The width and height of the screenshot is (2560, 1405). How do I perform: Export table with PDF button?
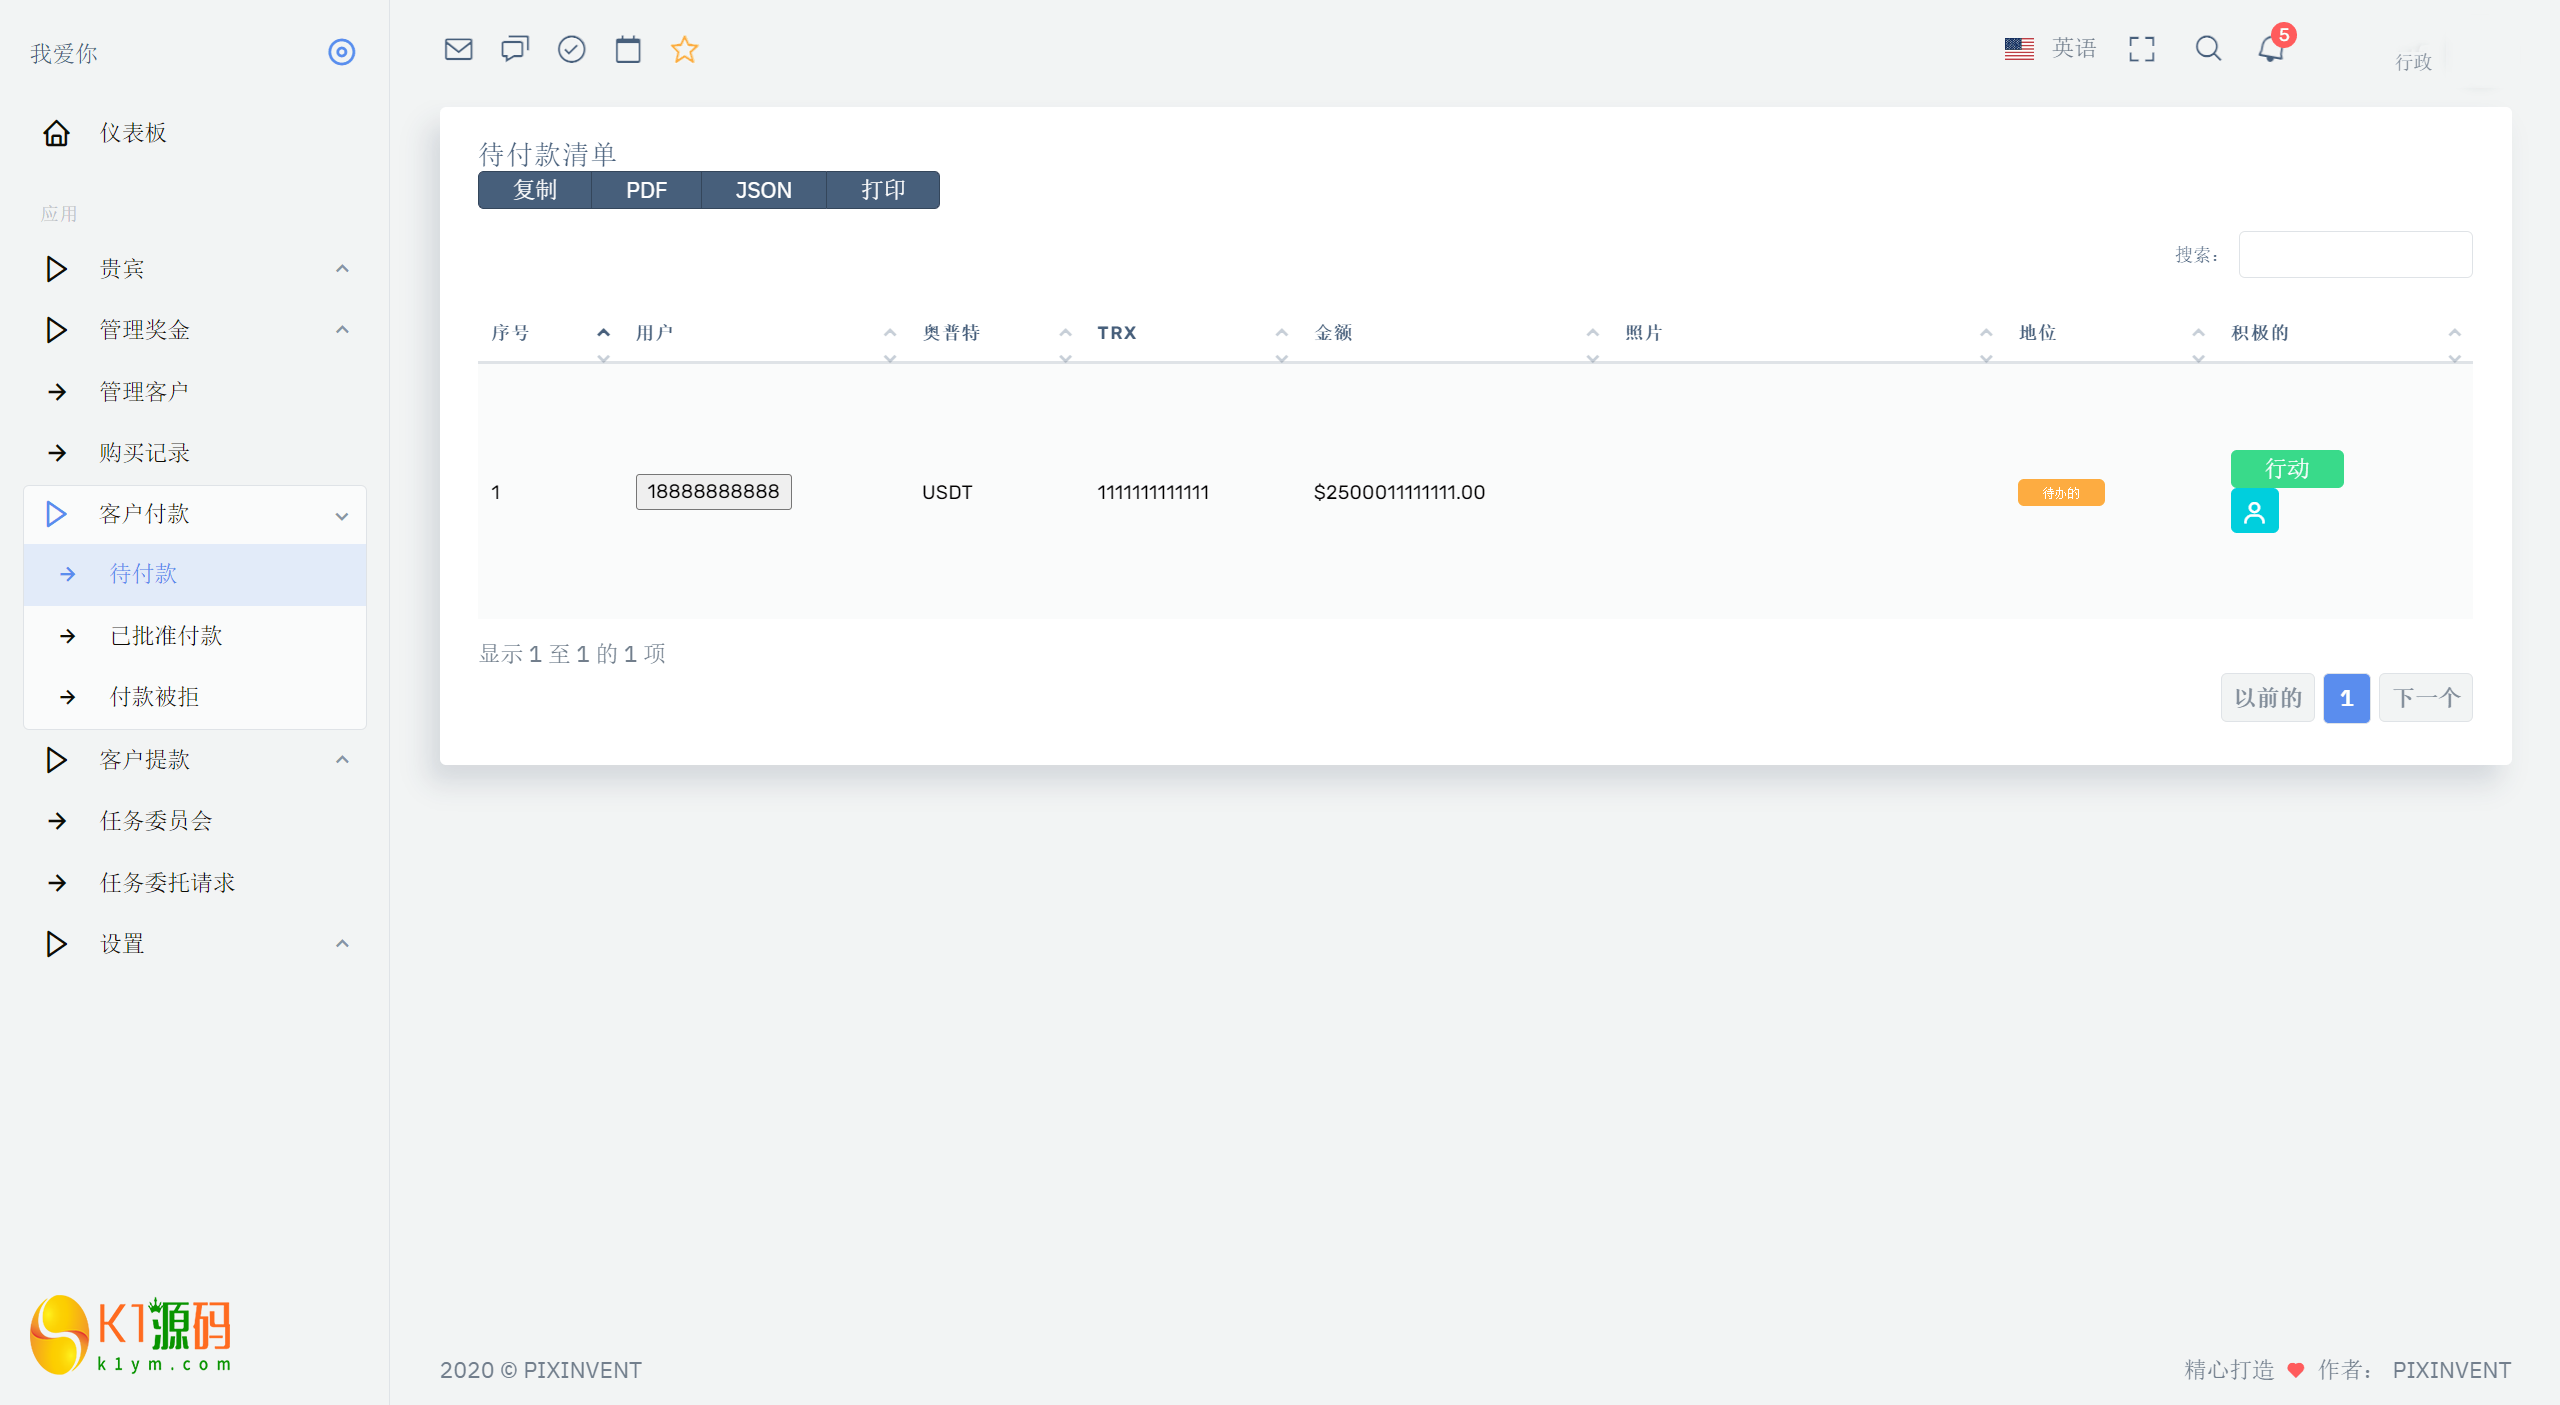coord(646,190)
